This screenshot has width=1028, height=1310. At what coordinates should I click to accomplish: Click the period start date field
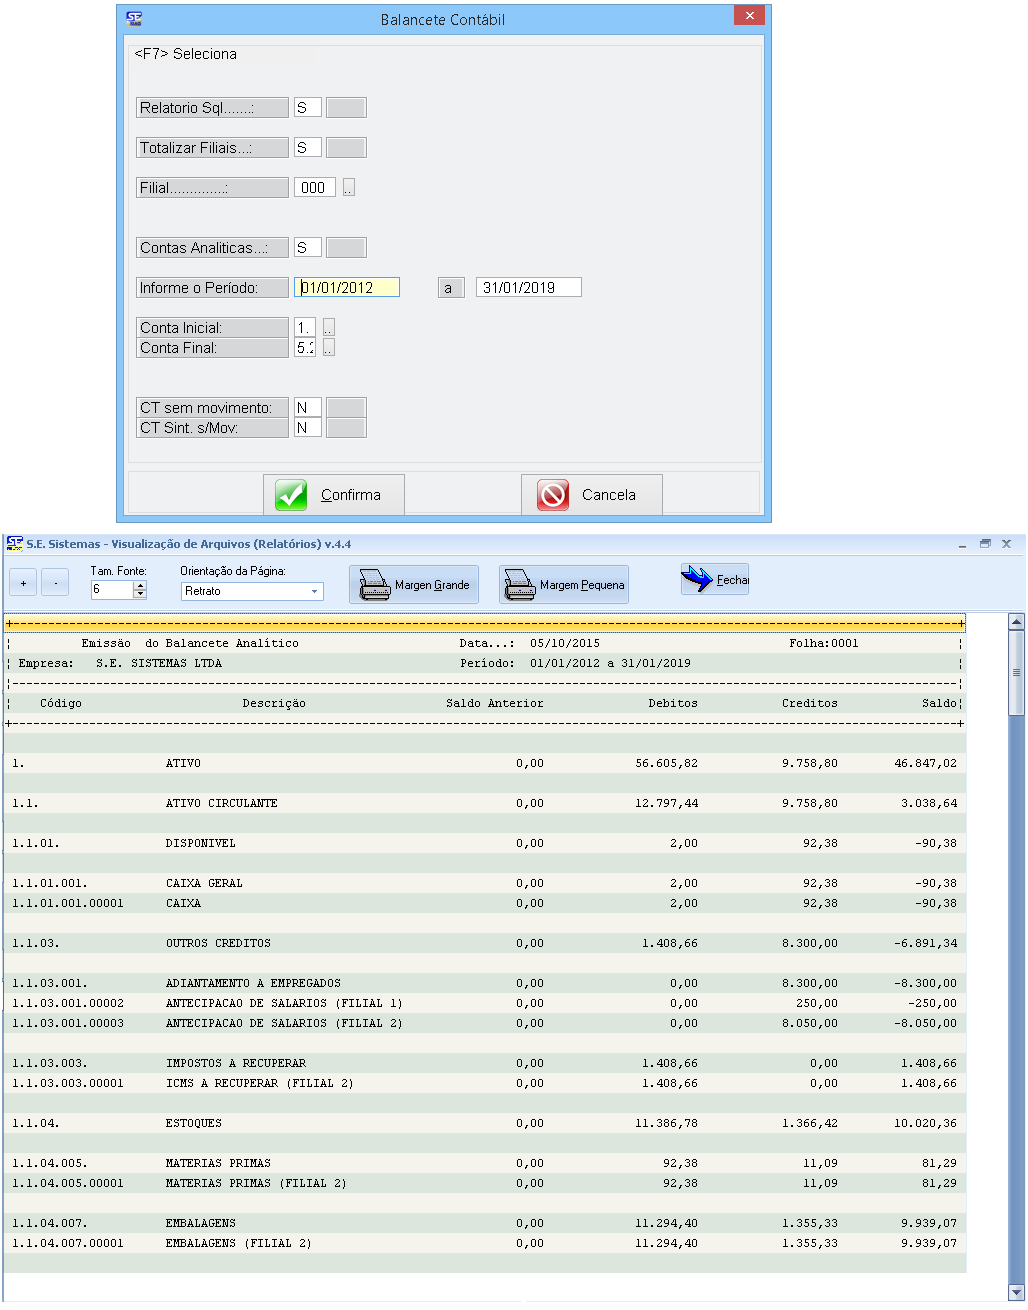347,288
